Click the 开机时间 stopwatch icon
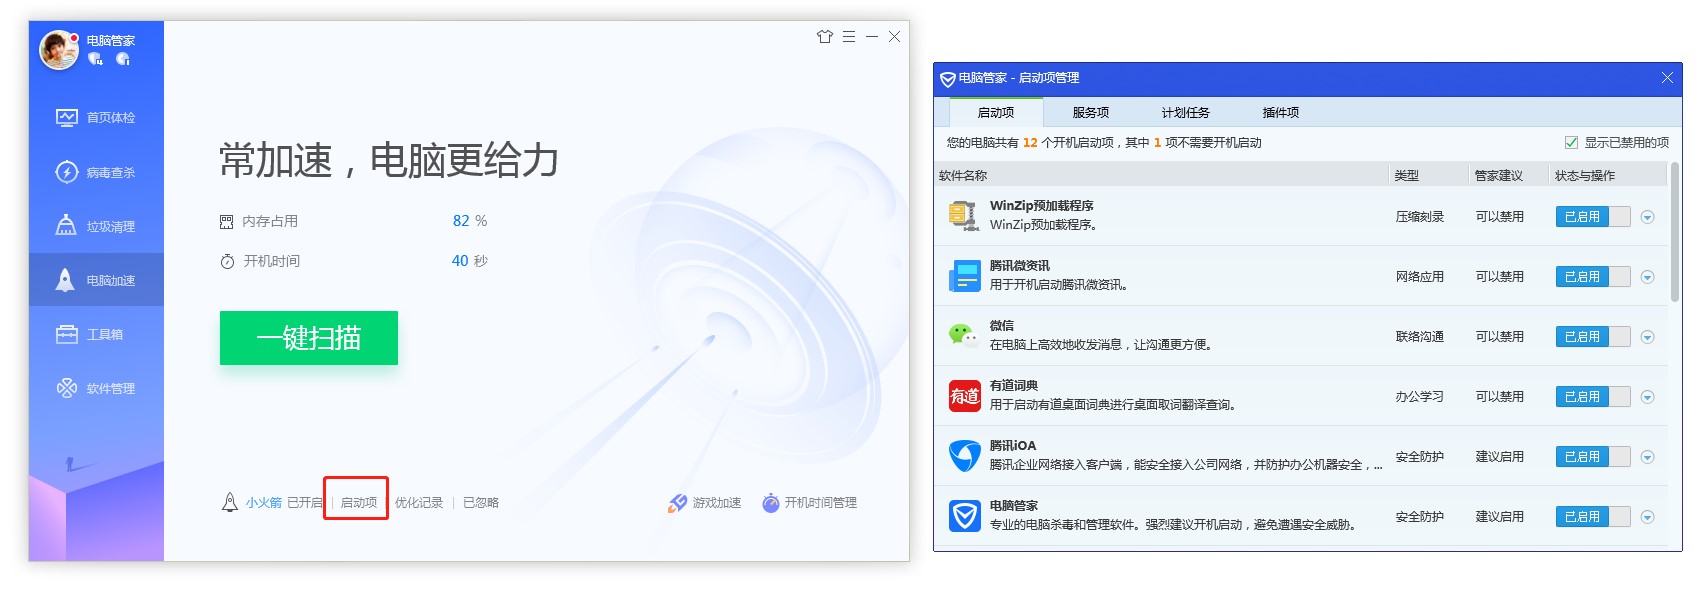 (x=227, y=261)
